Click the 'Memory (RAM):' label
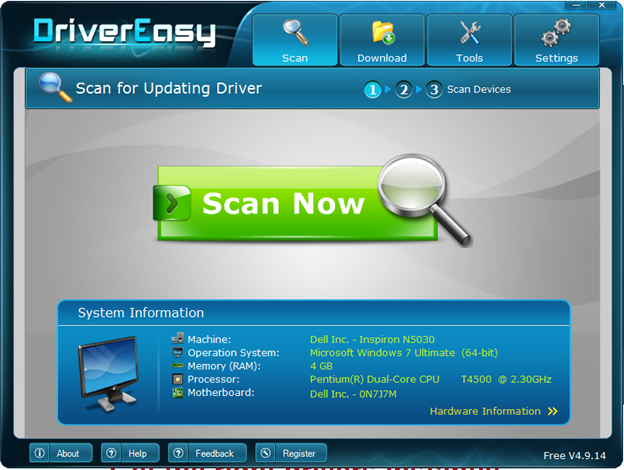Image resolution: width=624 pixels, height=470 pixels. click(x=224, y=366)
